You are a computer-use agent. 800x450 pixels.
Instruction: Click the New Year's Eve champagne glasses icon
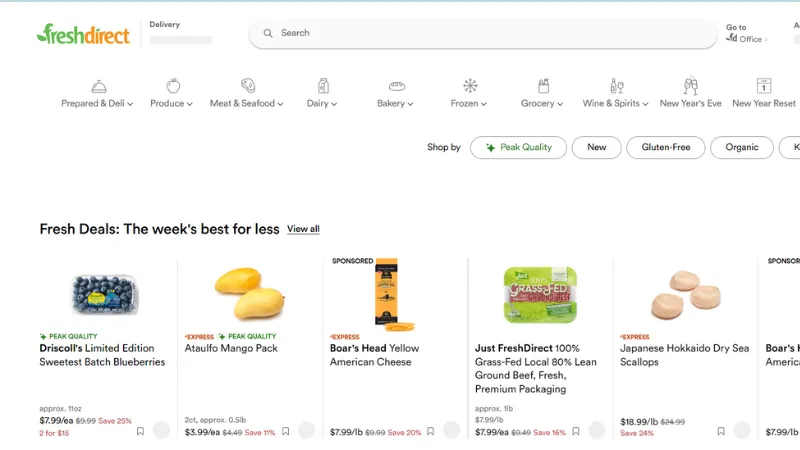click(690, 86)
